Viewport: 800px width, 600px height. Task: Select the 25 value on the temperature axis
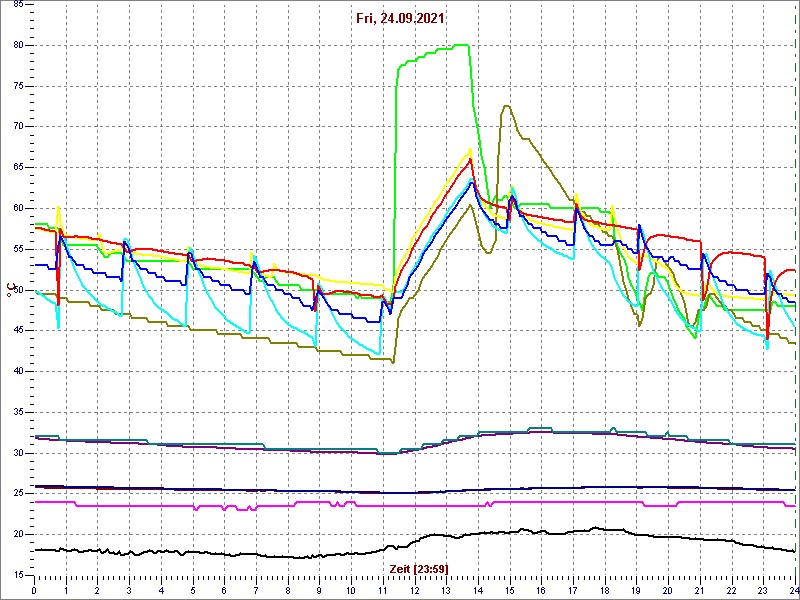pyautogui.click(x=17, y=494)
